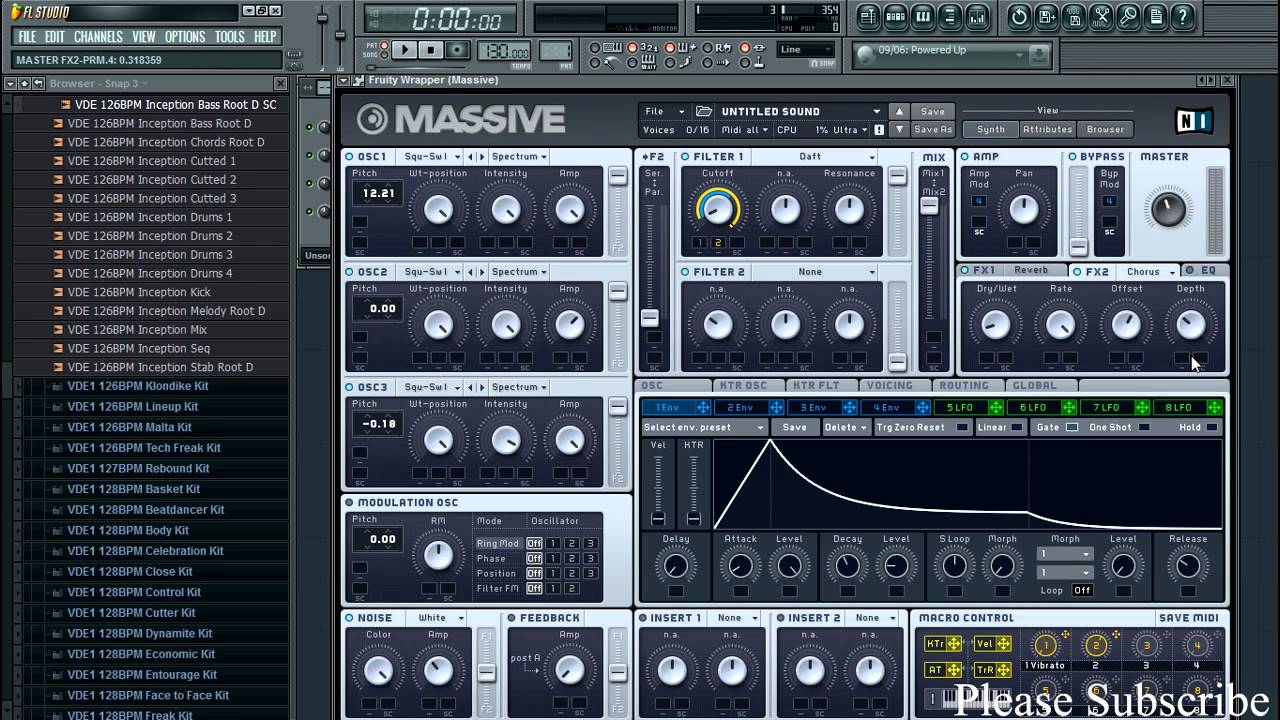Image resolution: width=1280 pixels, height=720 pixels.
Task: Open the OPTIONS menu
Action: tap(185, 37)
